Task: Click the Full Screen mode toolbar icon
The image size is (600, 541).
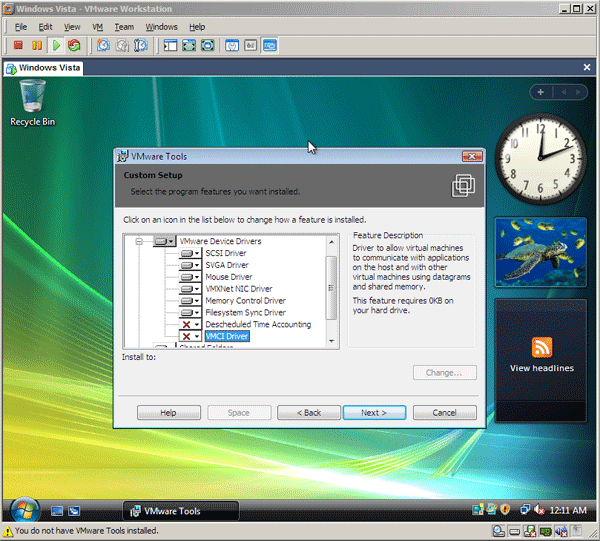Action: pos(189,46)
